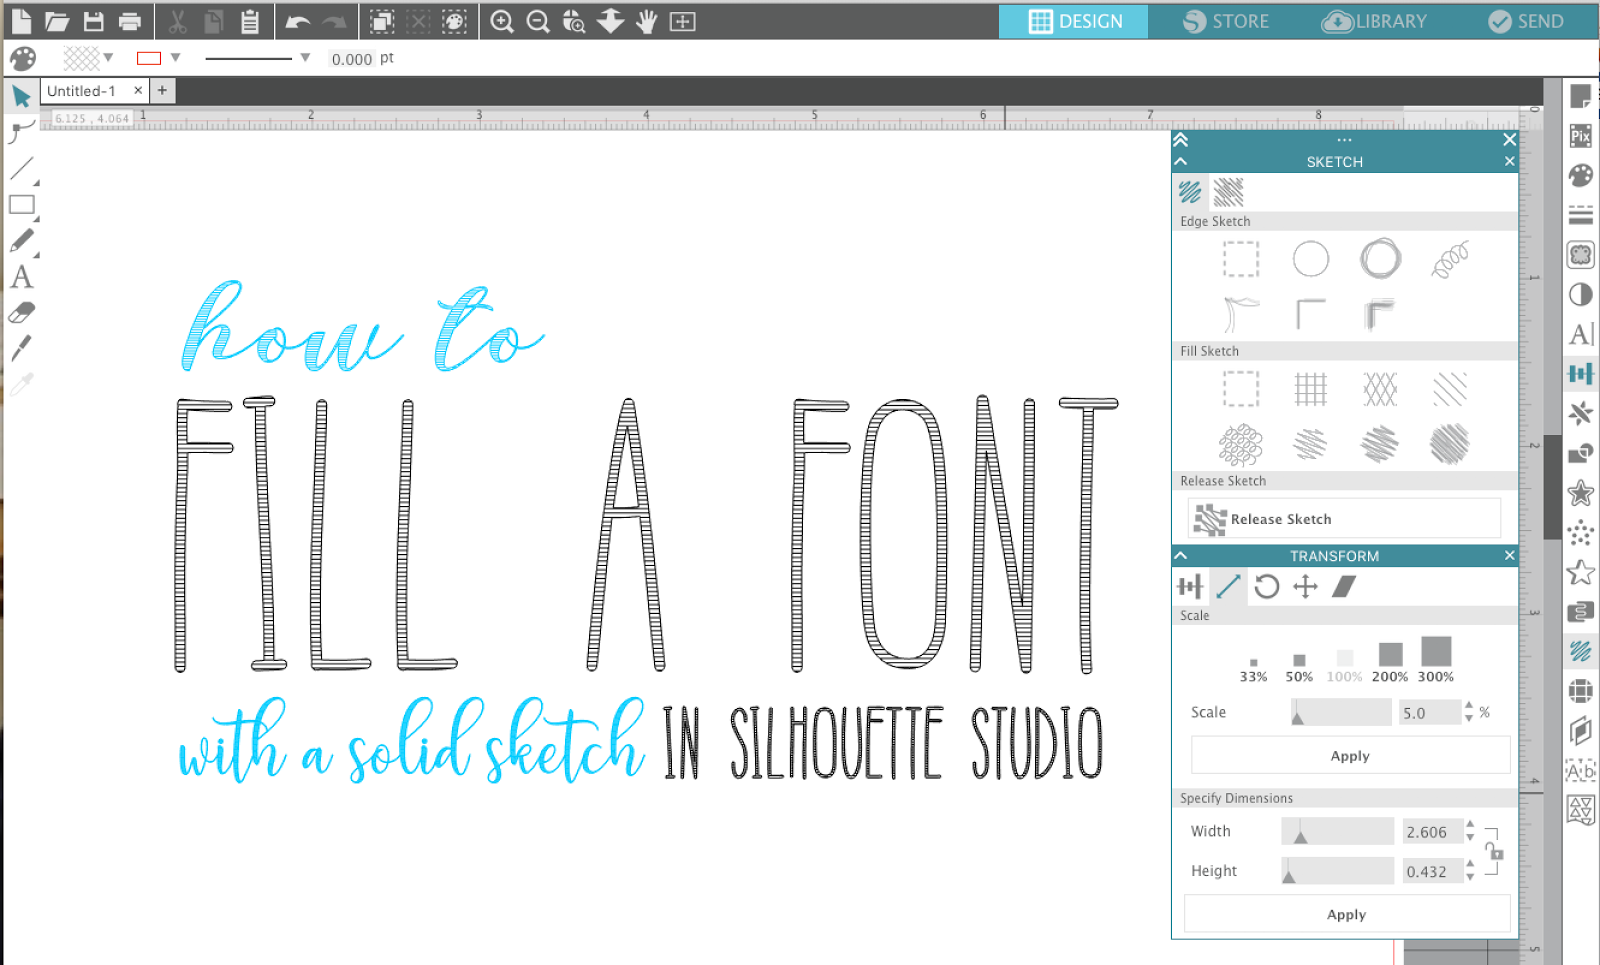The height and width of the screenshot is (965, 1600).
Task: Choose the Knife tool
Action: pyautogui.click(x=22, y=348)
